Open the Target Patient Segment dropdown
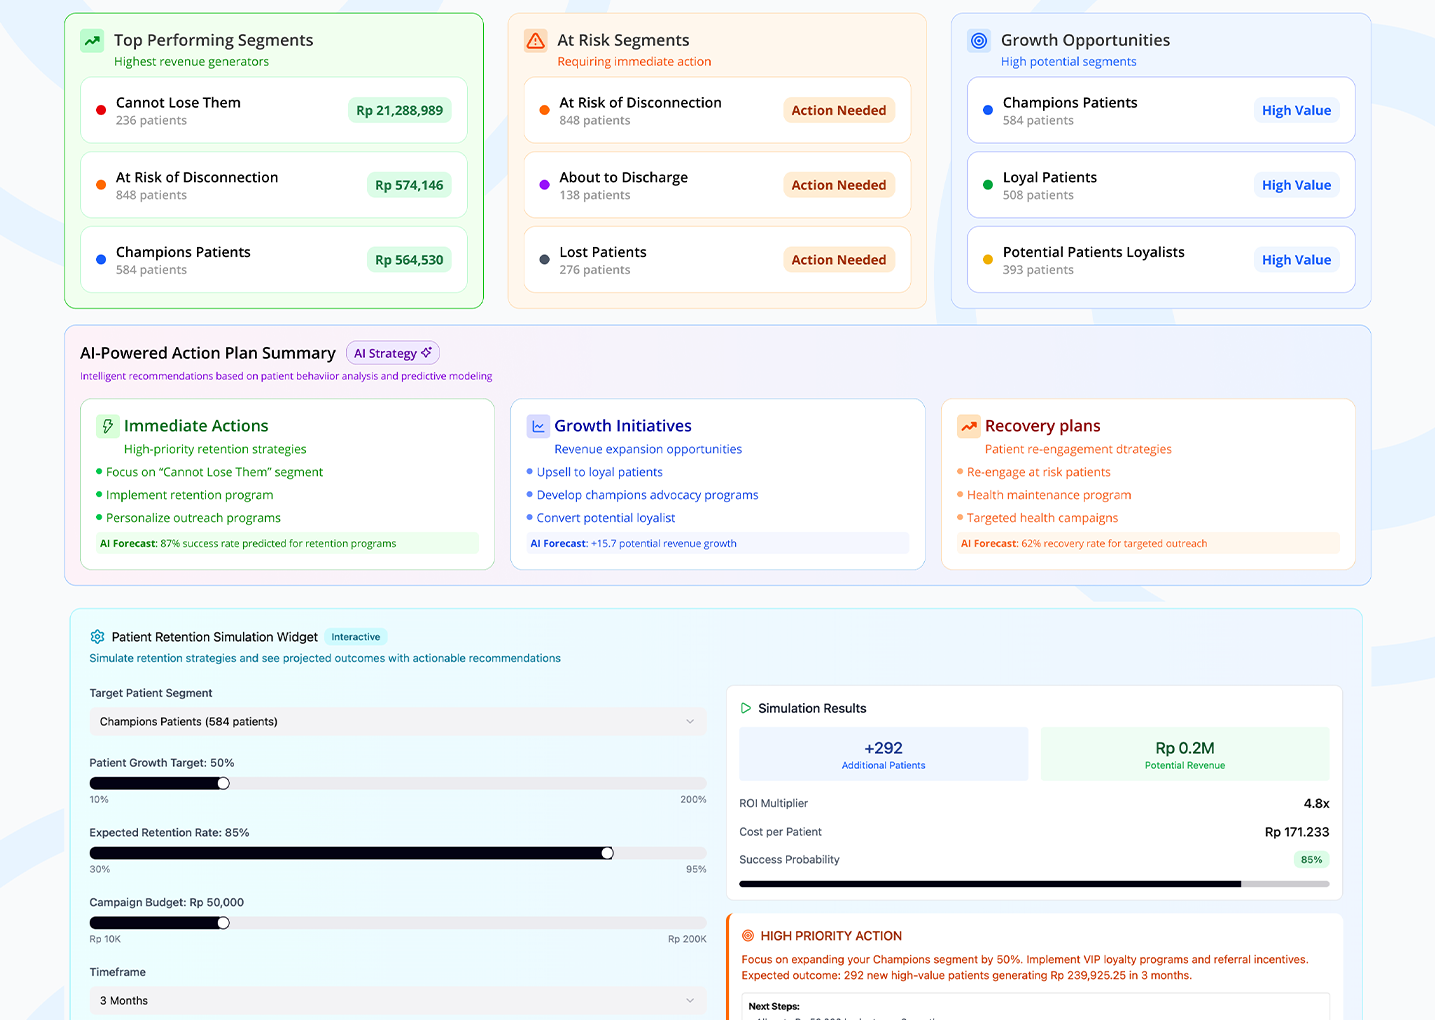Image resolution: width=1435 pixels, height=1020 pixels. click(x=397, y=721)
